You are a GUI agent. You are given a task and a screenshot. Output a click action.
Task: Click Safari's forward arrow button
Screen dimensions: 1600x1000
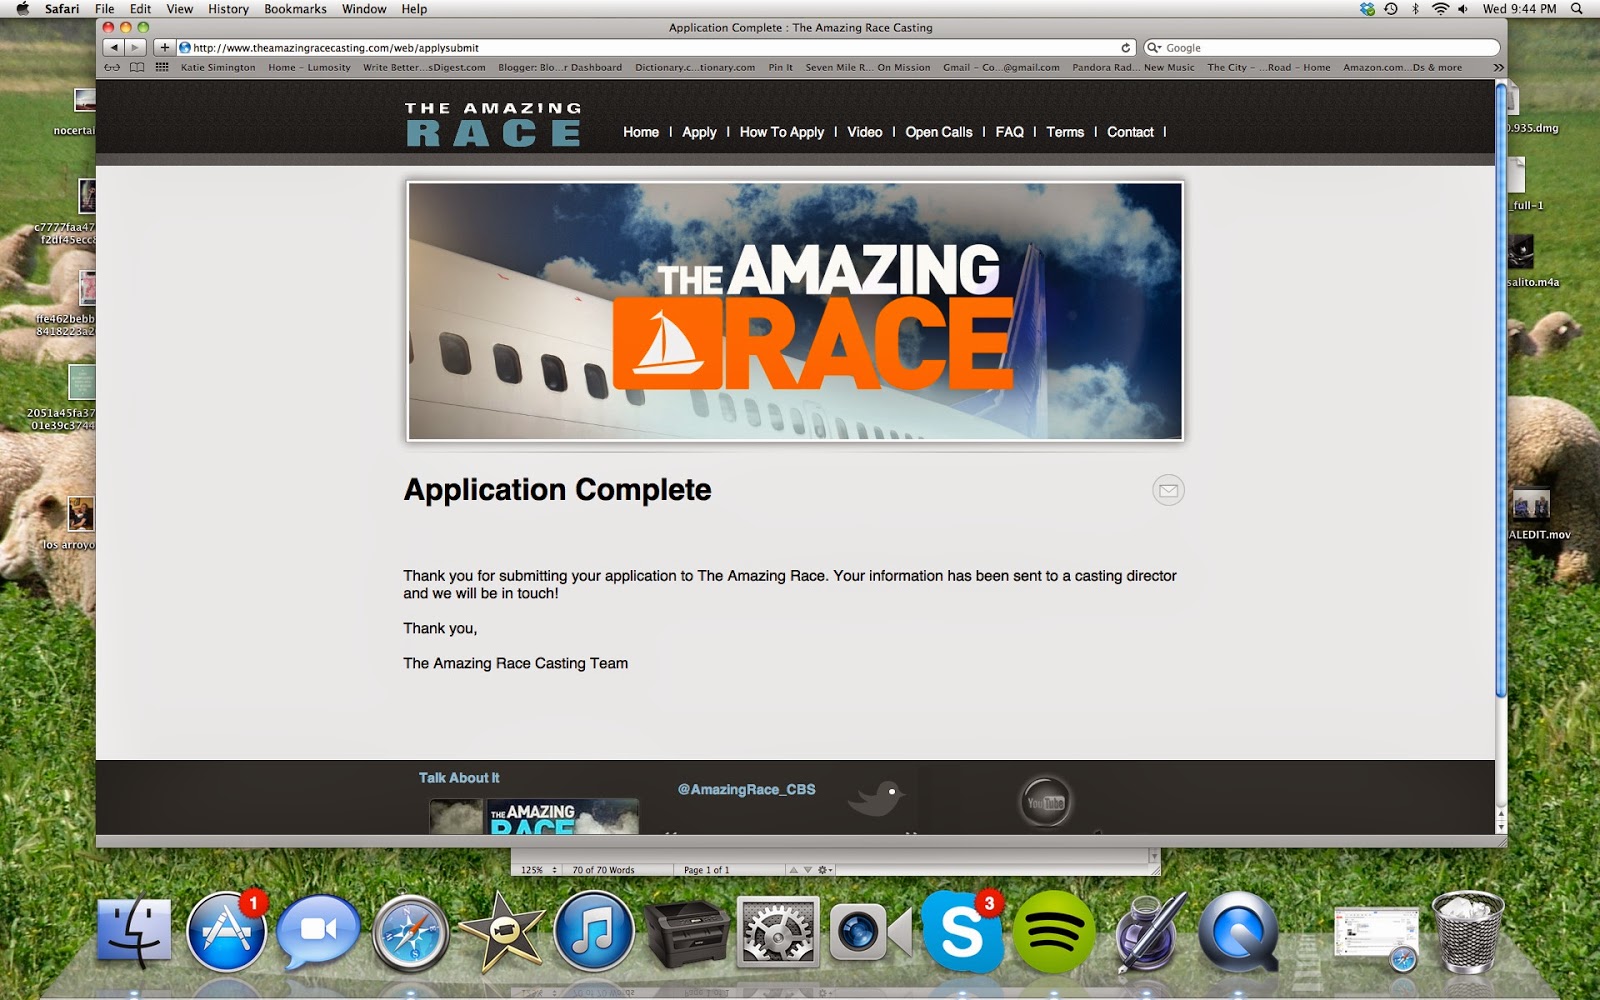(x=135, y=47)
